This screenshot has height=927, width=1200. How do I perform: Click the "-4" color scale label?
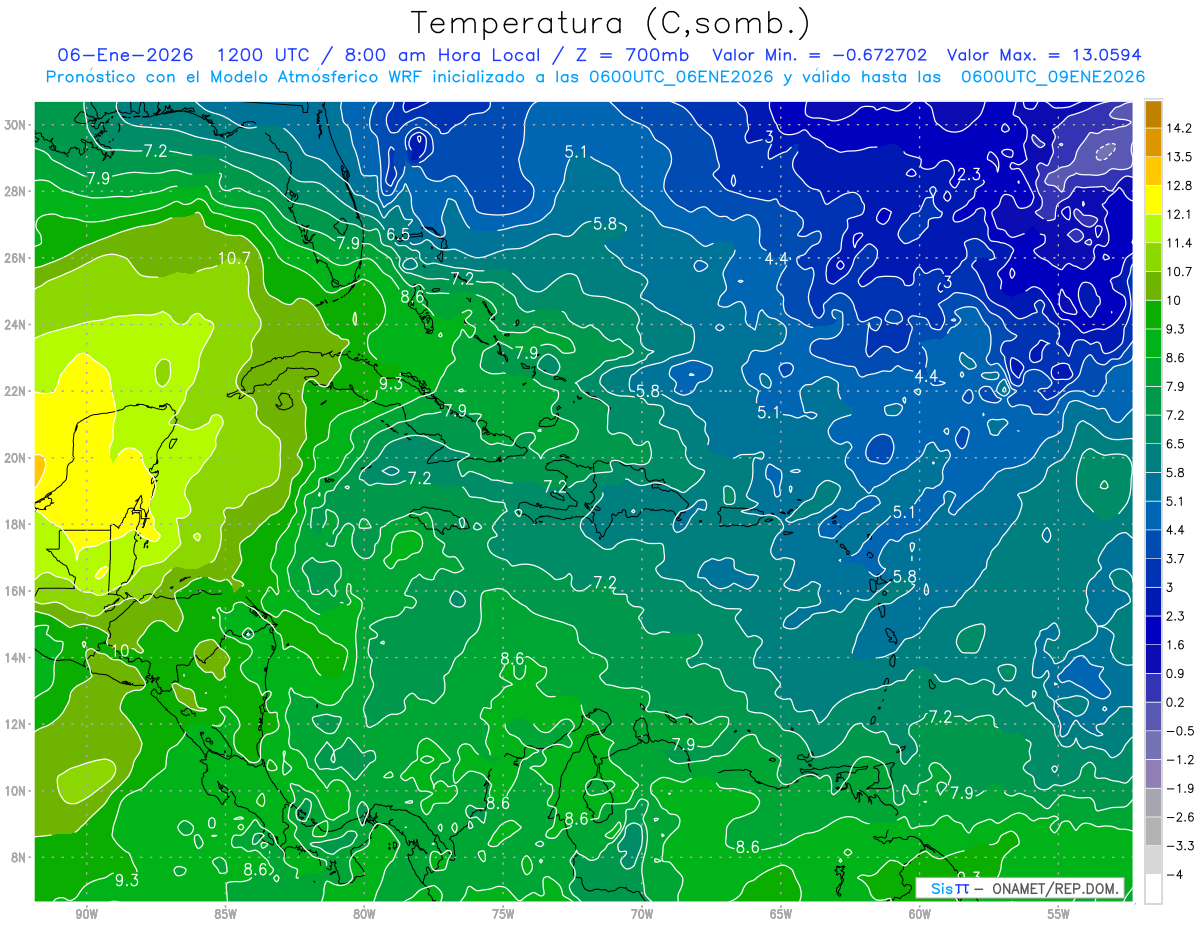coord(1175,874)
